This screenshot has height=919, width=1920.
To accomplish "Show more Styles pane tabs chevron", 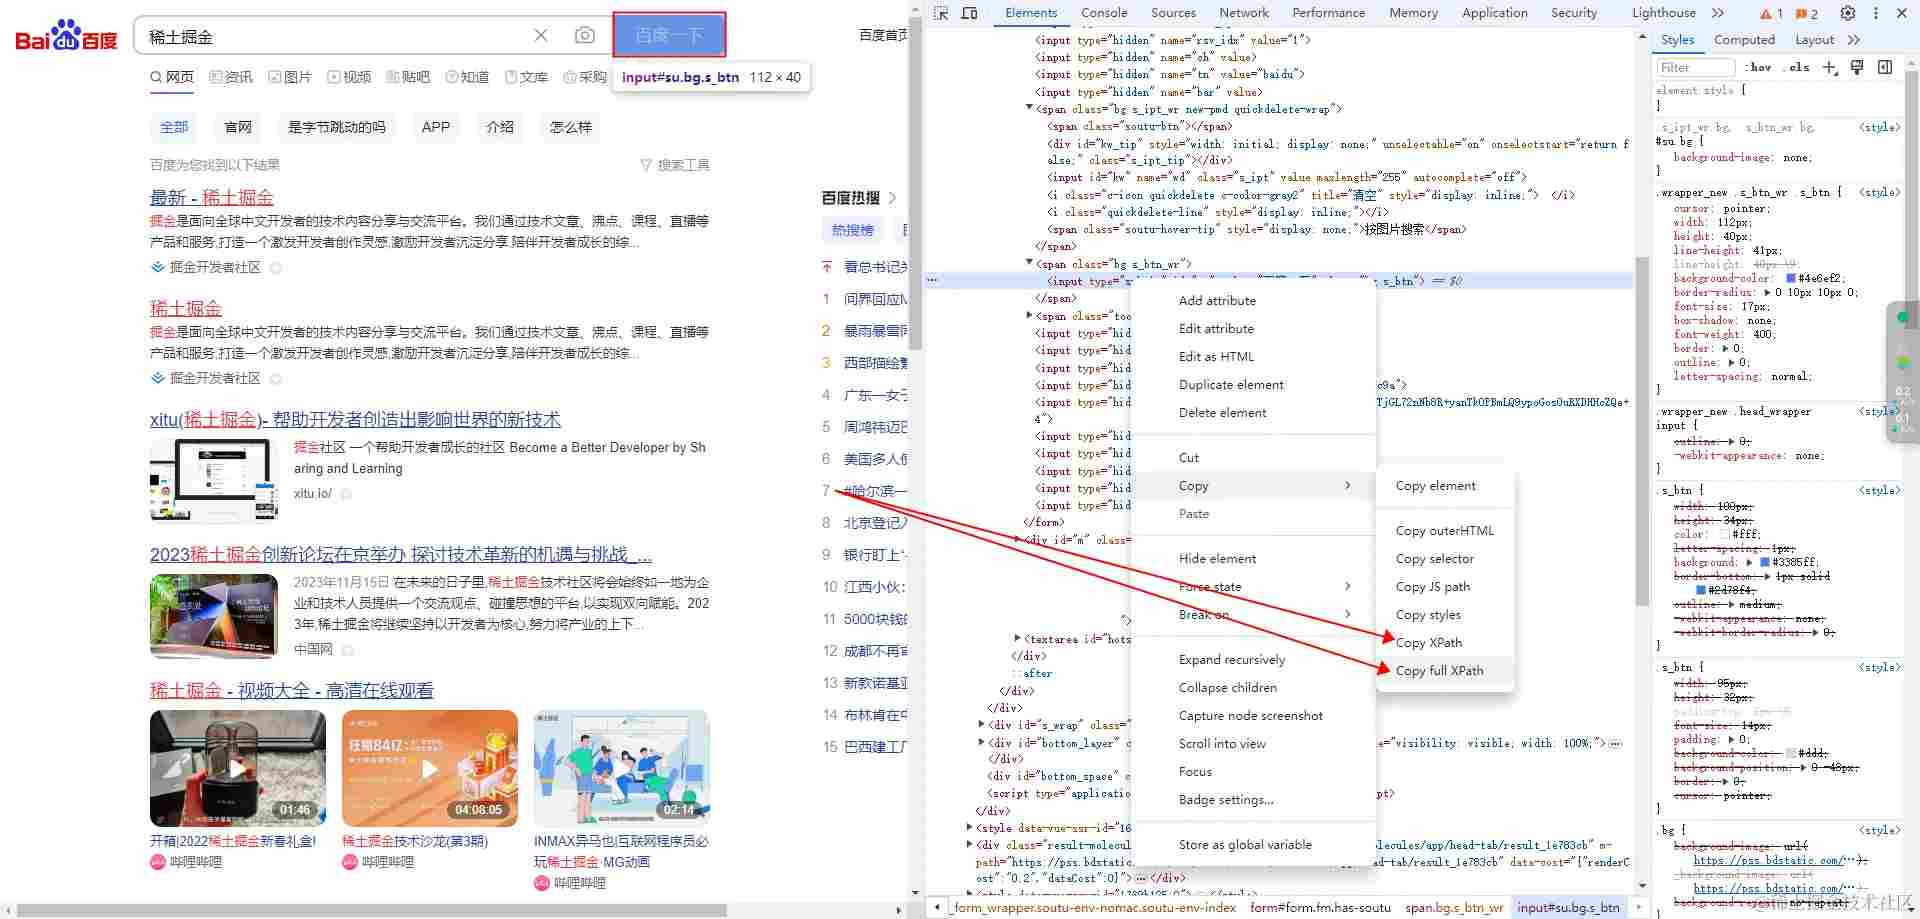I will point(1854,40).
